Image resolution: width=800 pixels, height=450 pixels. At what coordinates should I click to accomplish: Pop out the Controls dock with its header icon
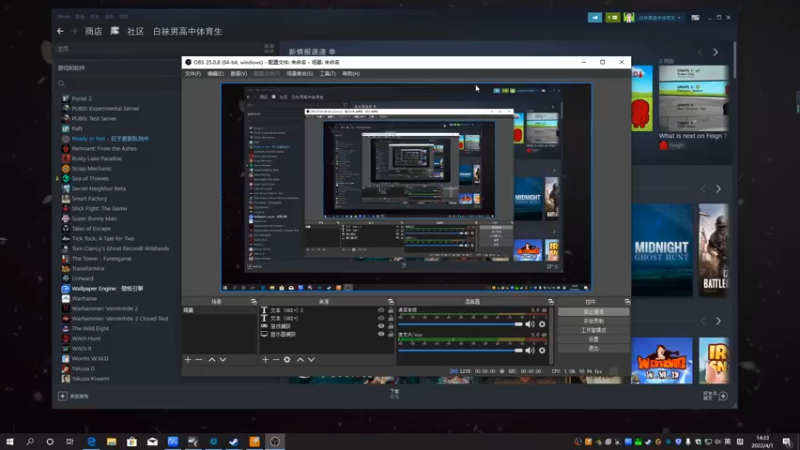point(627,302)
